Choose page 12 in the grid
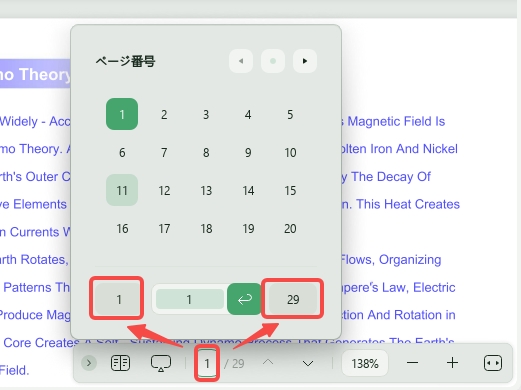Image resolution: width=521 pixels, height=390 pixels. pyautogui.click(x=164, y=191)
